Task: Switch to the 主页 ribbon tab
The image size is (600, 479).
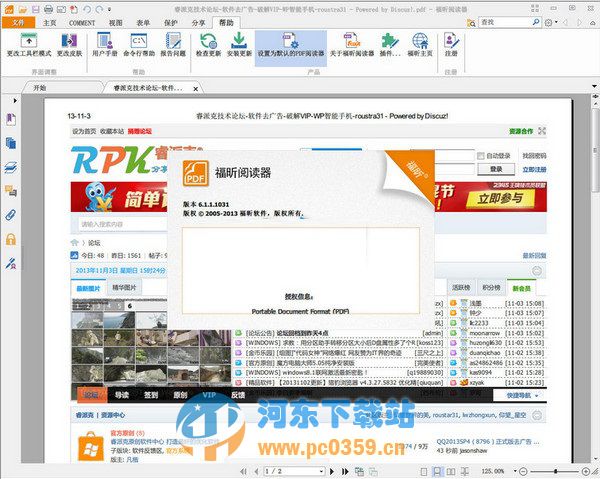Action: (x=49, y=23)
